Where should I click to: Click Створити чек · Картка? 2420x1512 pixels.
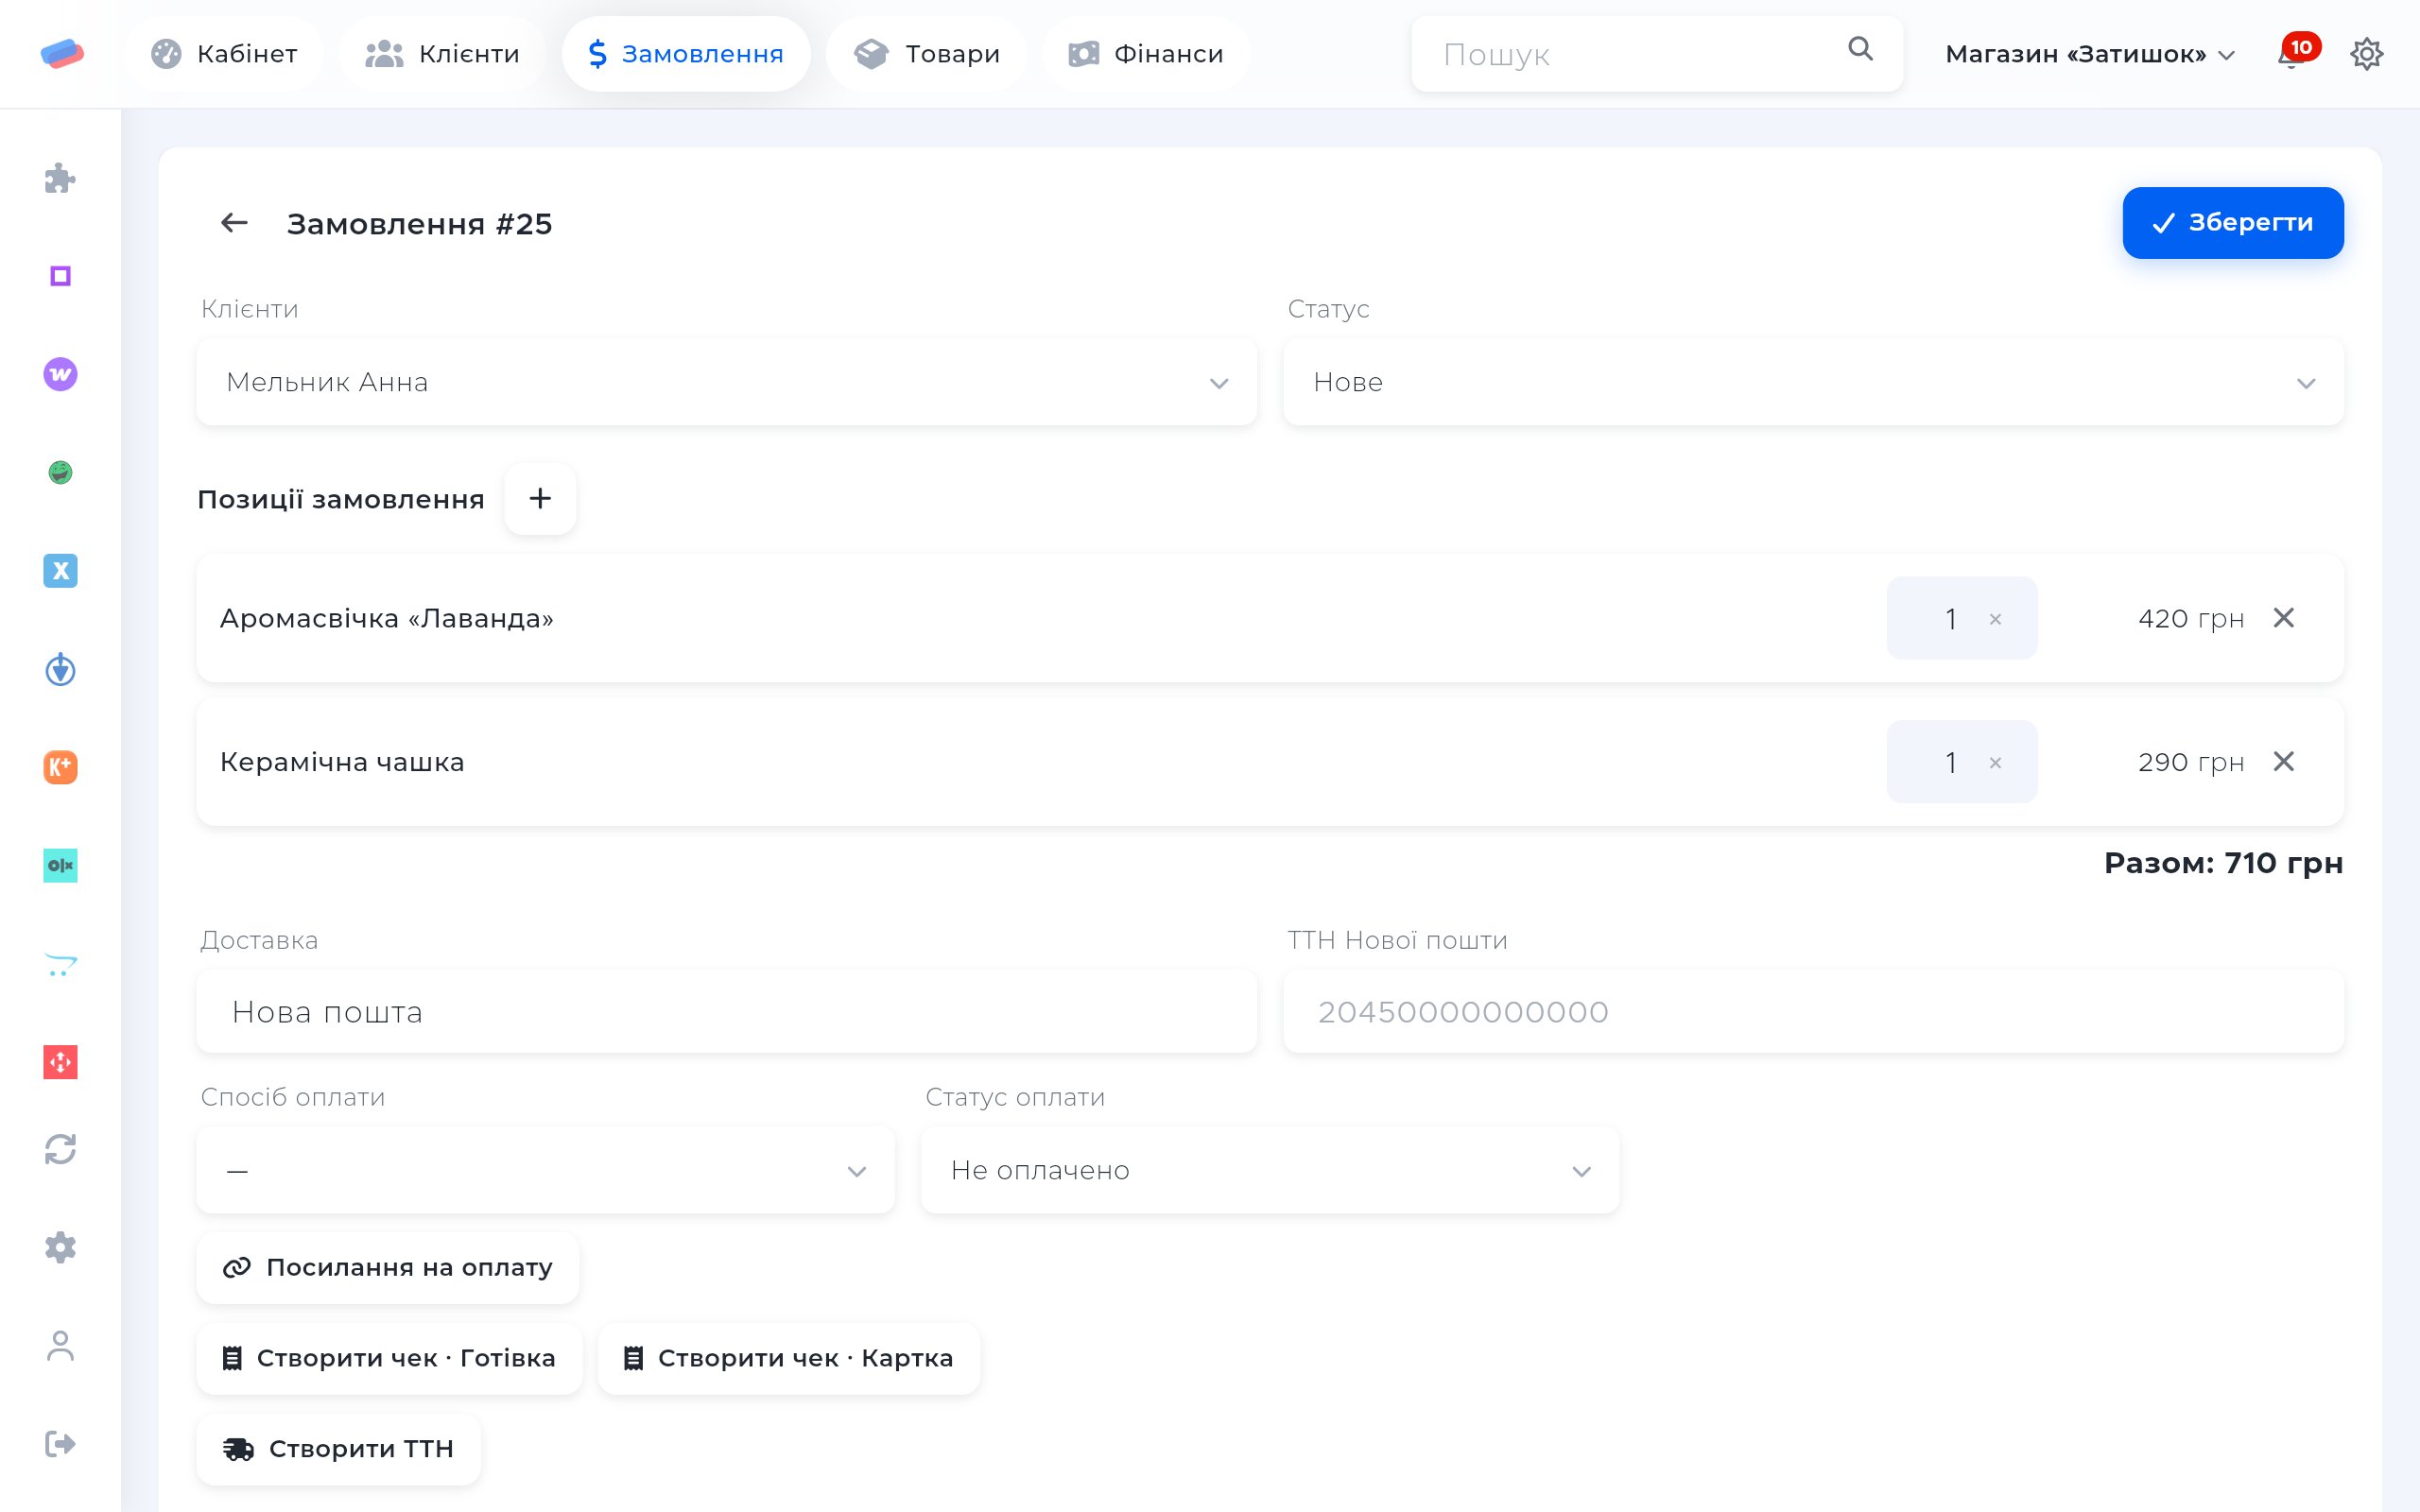click(x=789, y=1358)
